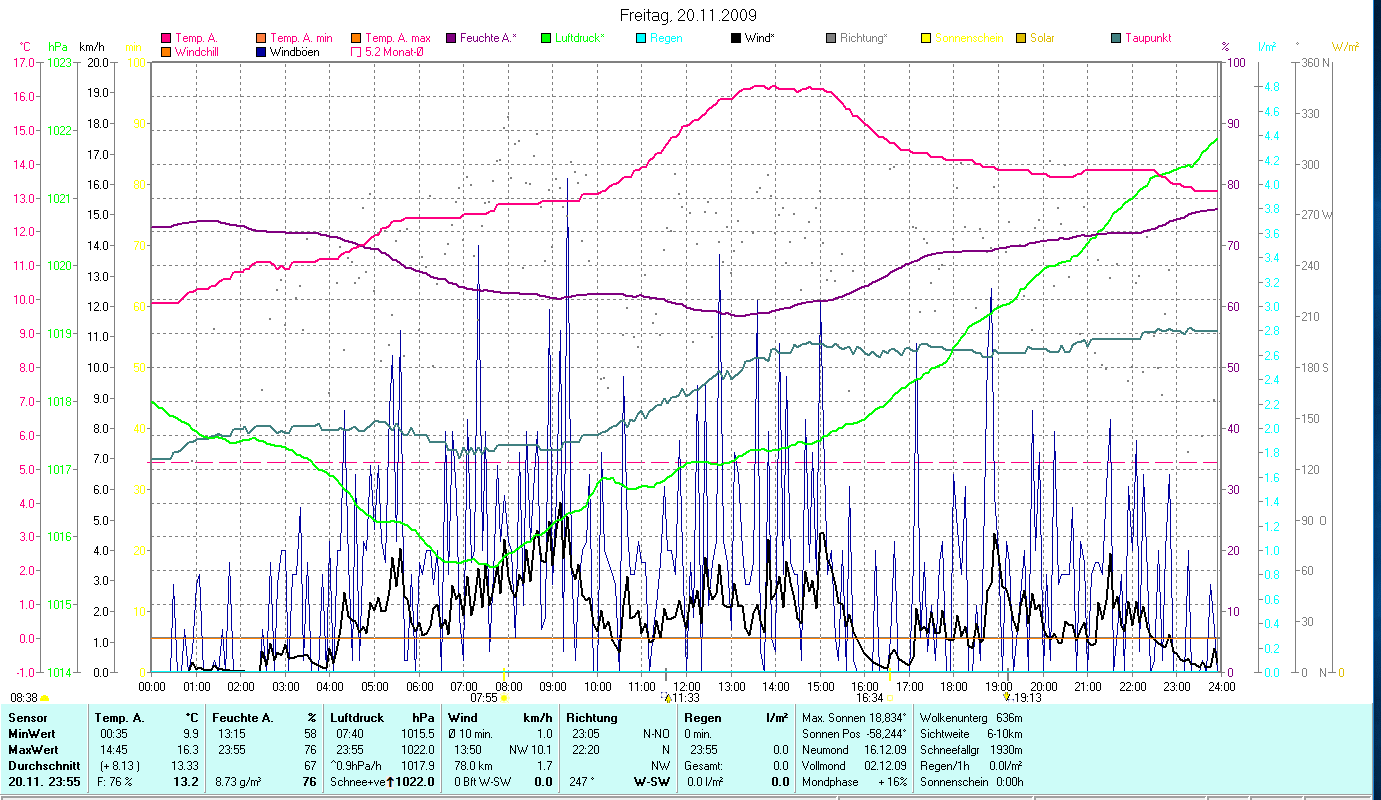
Task: Click the cyan Regen legend square
Action: (x=641, y=39)
